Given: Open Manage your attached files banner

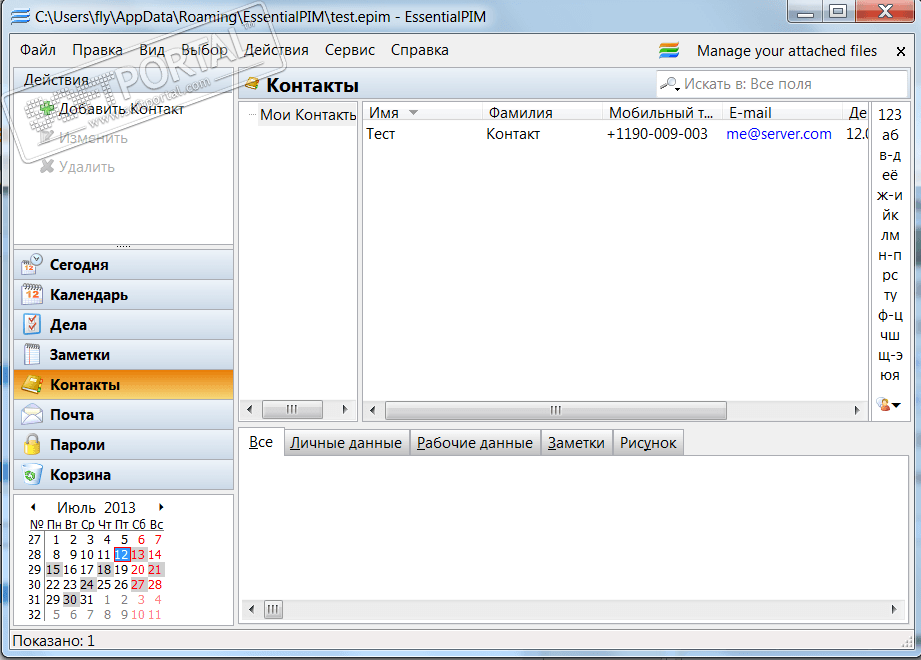Looking at the screenshot, I should [x=786, y=51].
